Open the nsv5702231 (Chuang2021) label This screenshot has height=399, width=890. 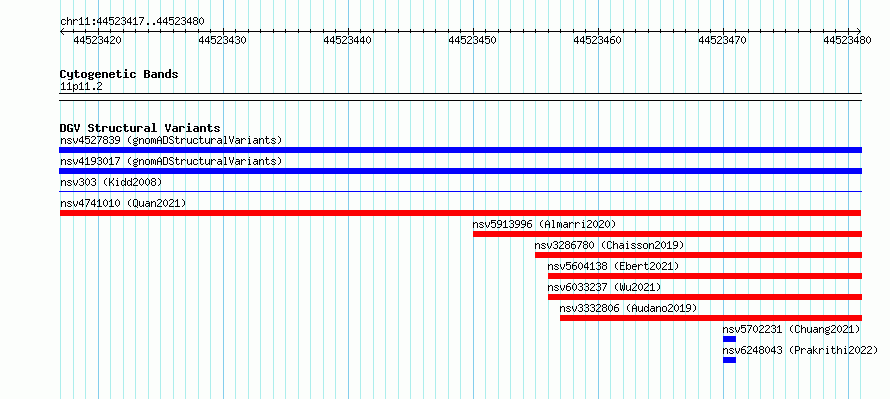[792, 329]
